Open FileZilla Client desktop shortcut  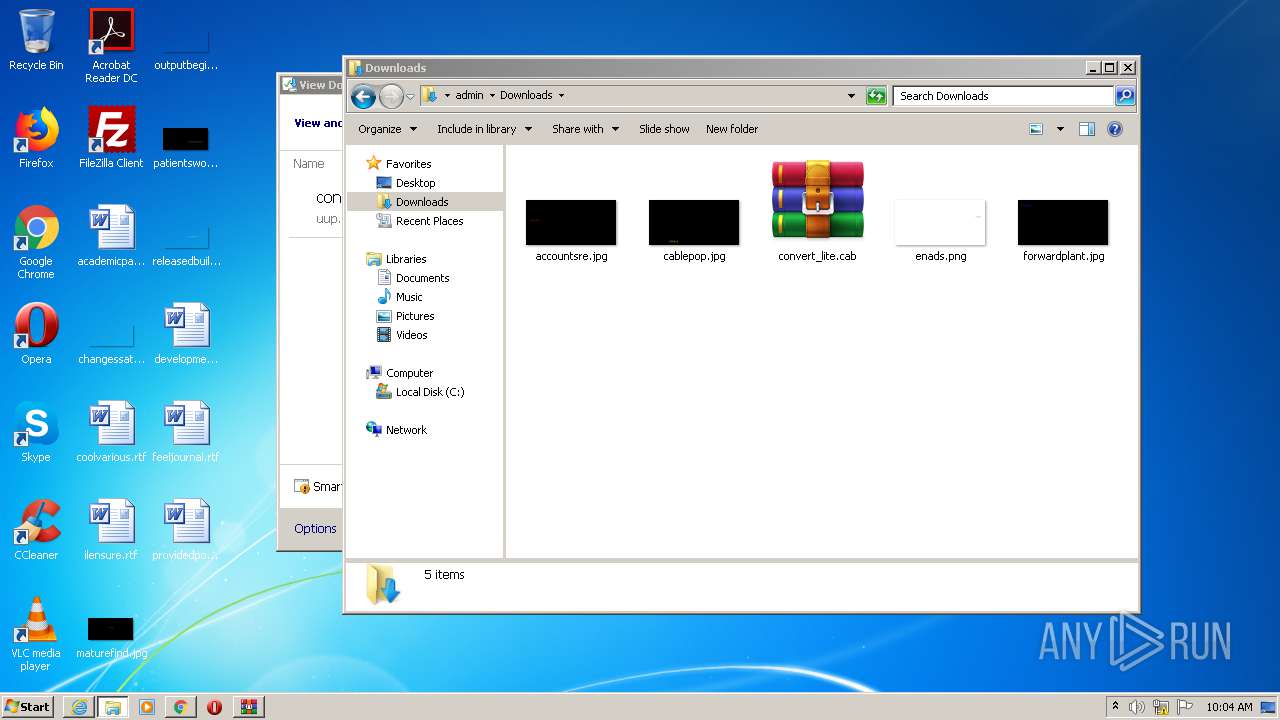coord(111,138)
